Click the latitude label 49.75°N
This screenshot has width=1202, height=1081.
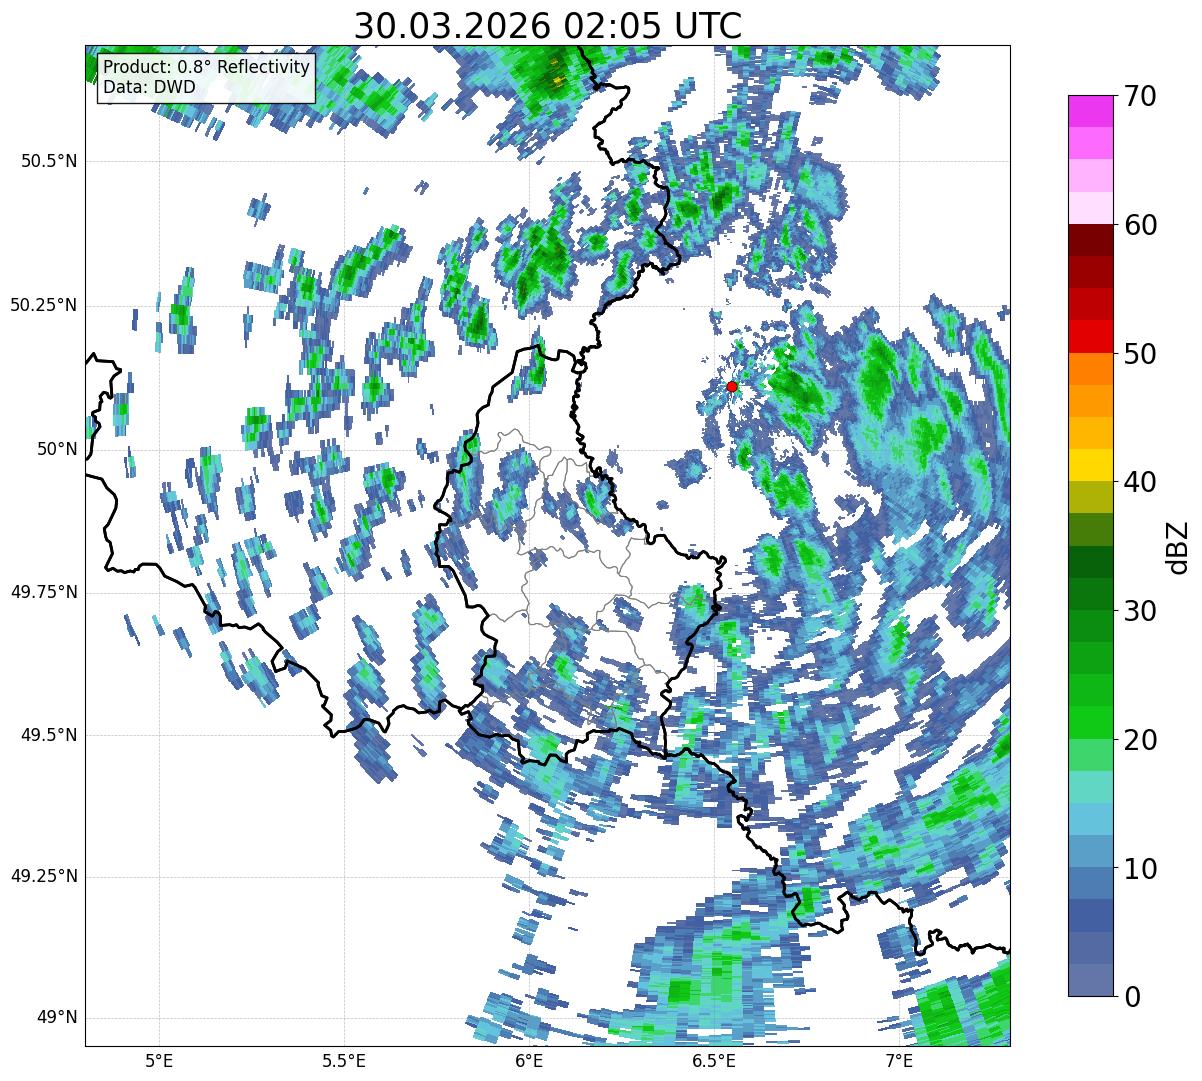click(x=43, y=592)
